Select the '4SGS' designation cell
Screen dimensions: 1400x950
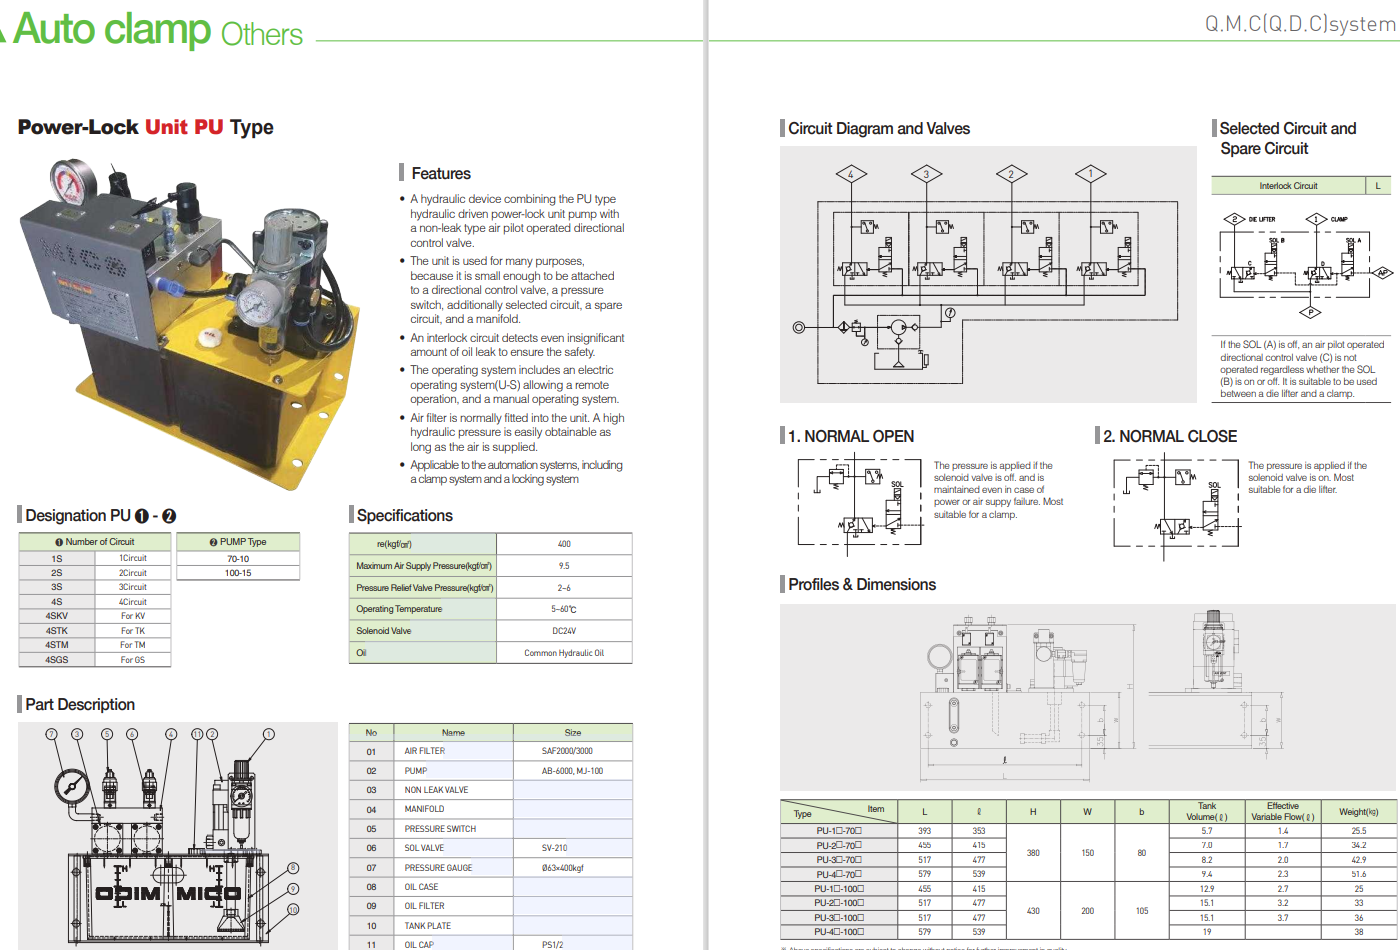(x=57, y=660)
